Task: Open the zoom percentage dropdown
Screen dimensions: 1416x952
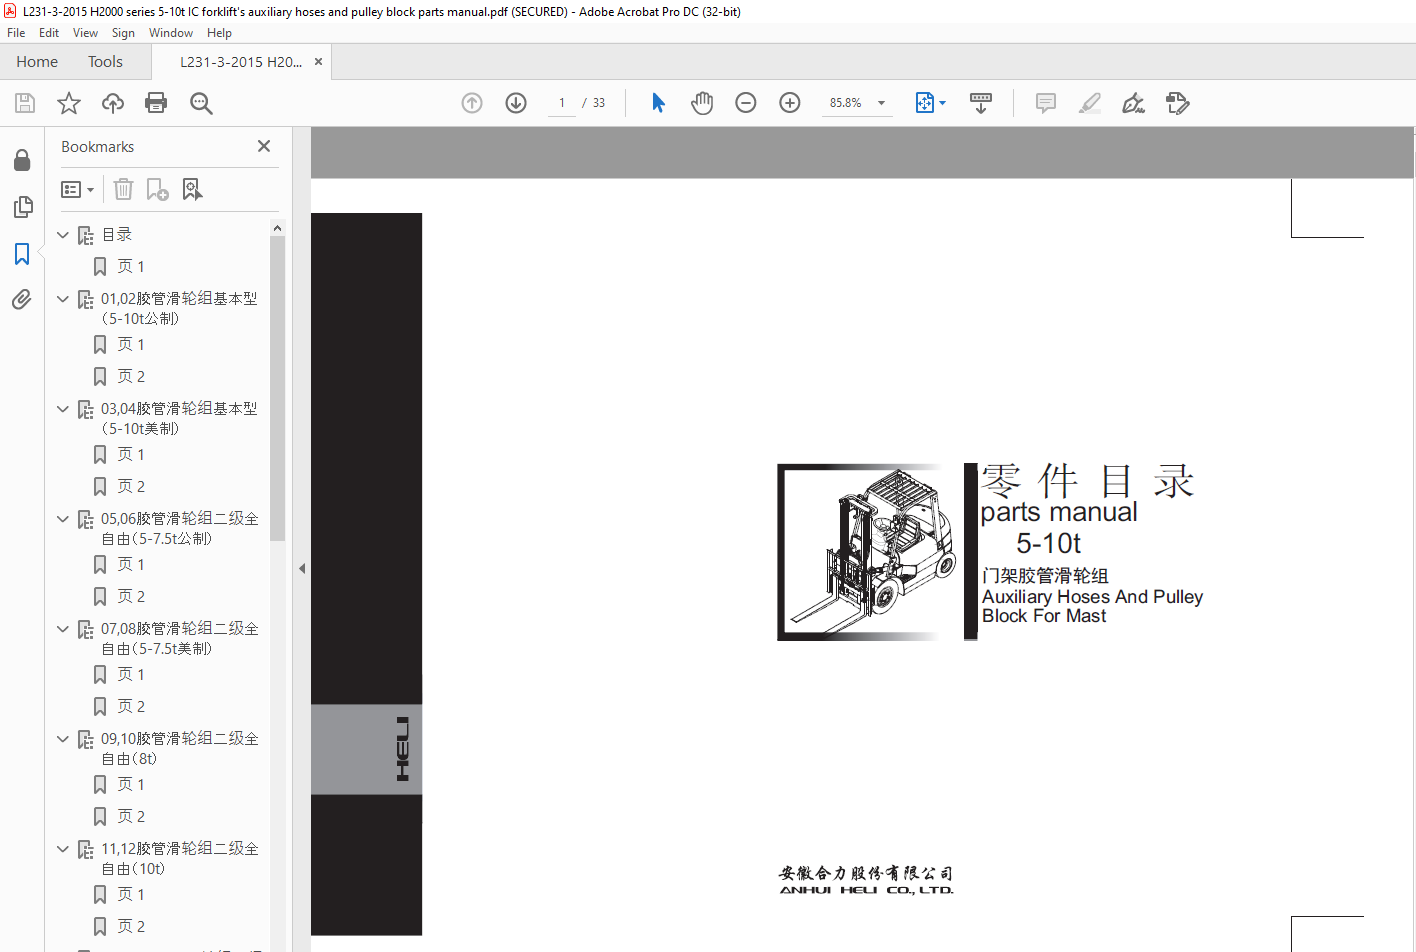Action: click(x=881, y=103)
